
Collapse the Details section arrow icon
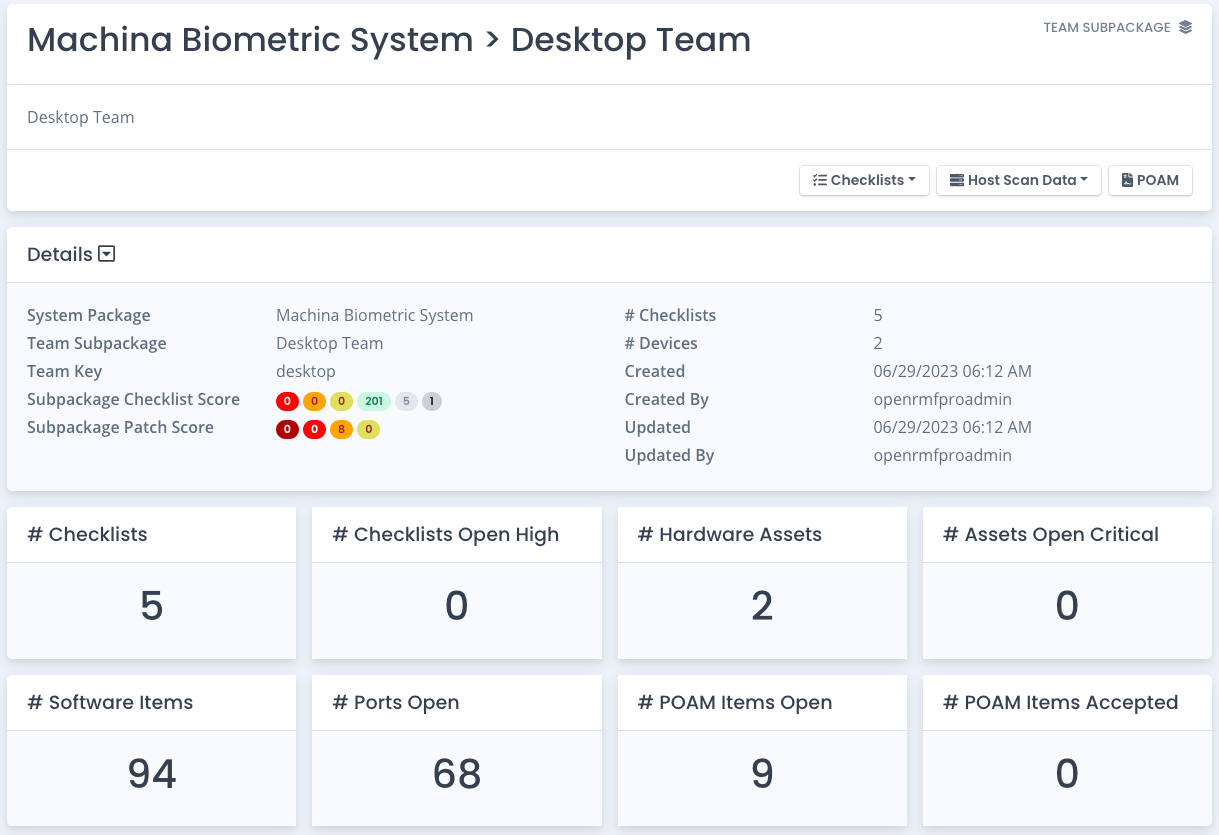pos(107,254)
